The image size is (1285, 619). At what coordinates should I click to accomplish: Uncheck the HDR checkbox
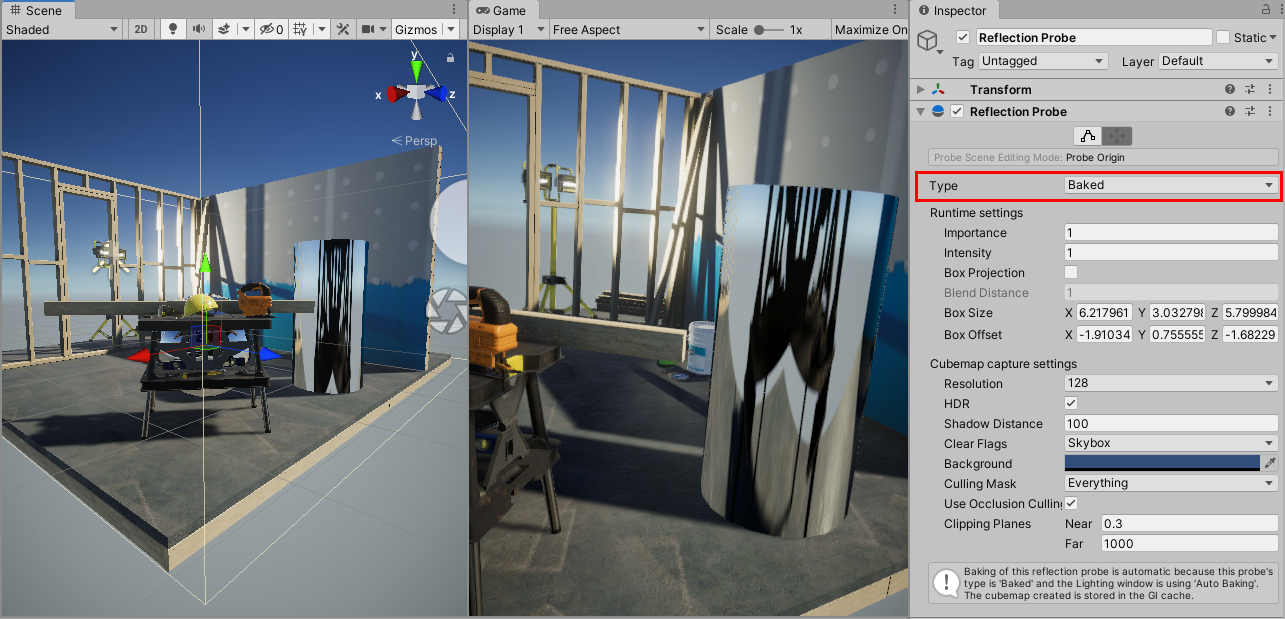pos(1071,403)
